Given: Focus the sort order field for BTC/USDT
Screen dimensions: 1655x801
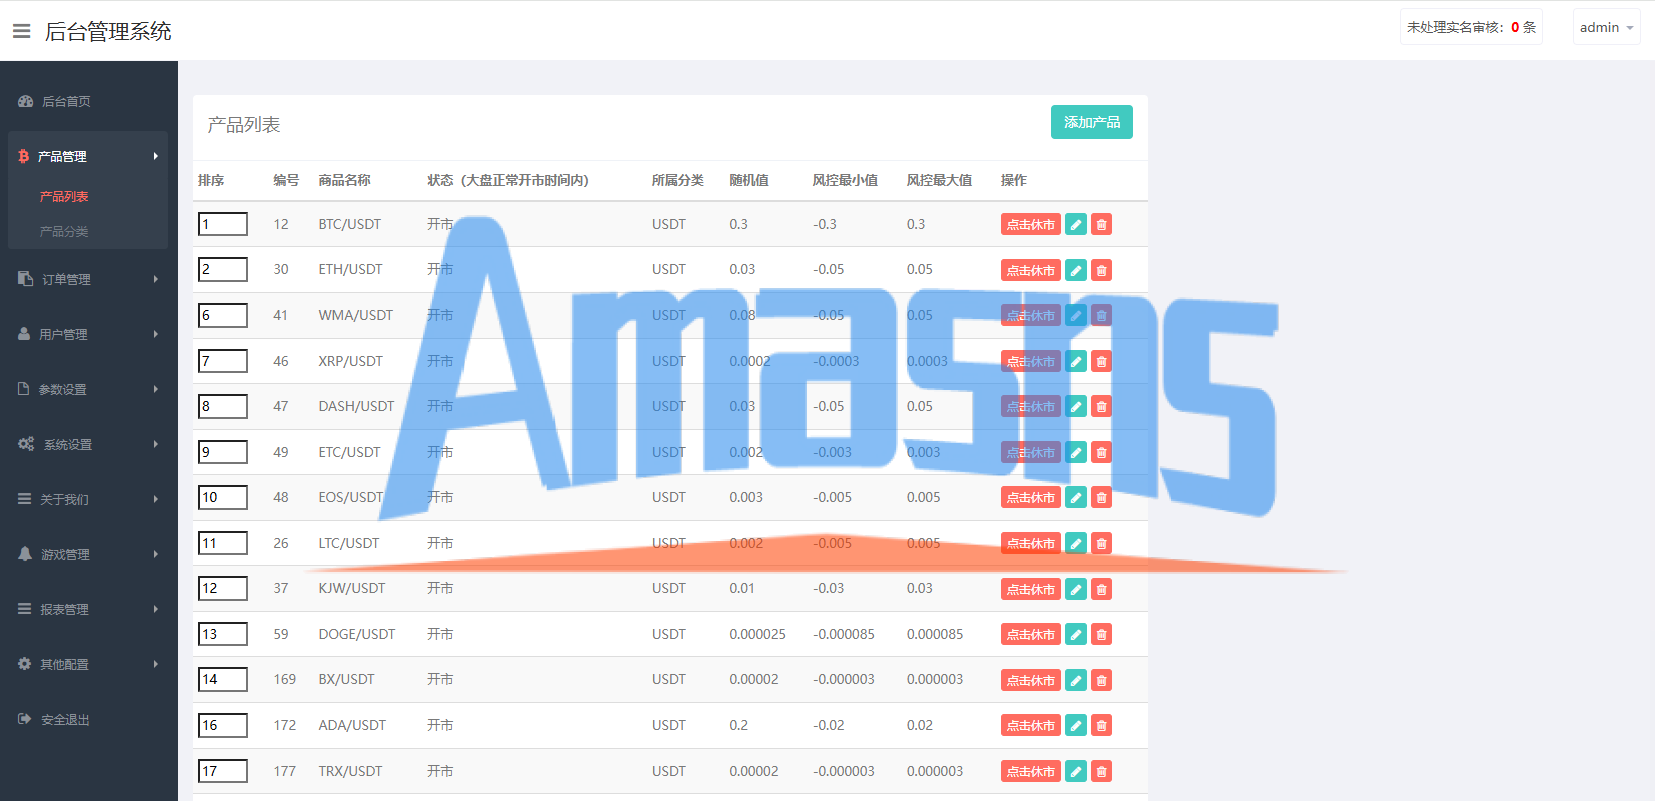Looking at the screenshot, I should pyautogui.click(x=223, y=224).
